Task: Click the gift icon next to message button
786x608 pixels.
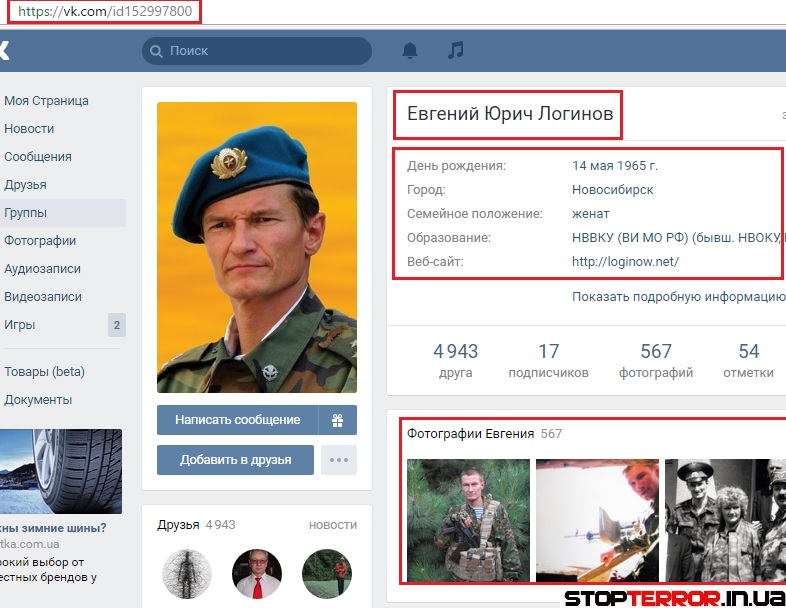Action: [x=337, y=420]
